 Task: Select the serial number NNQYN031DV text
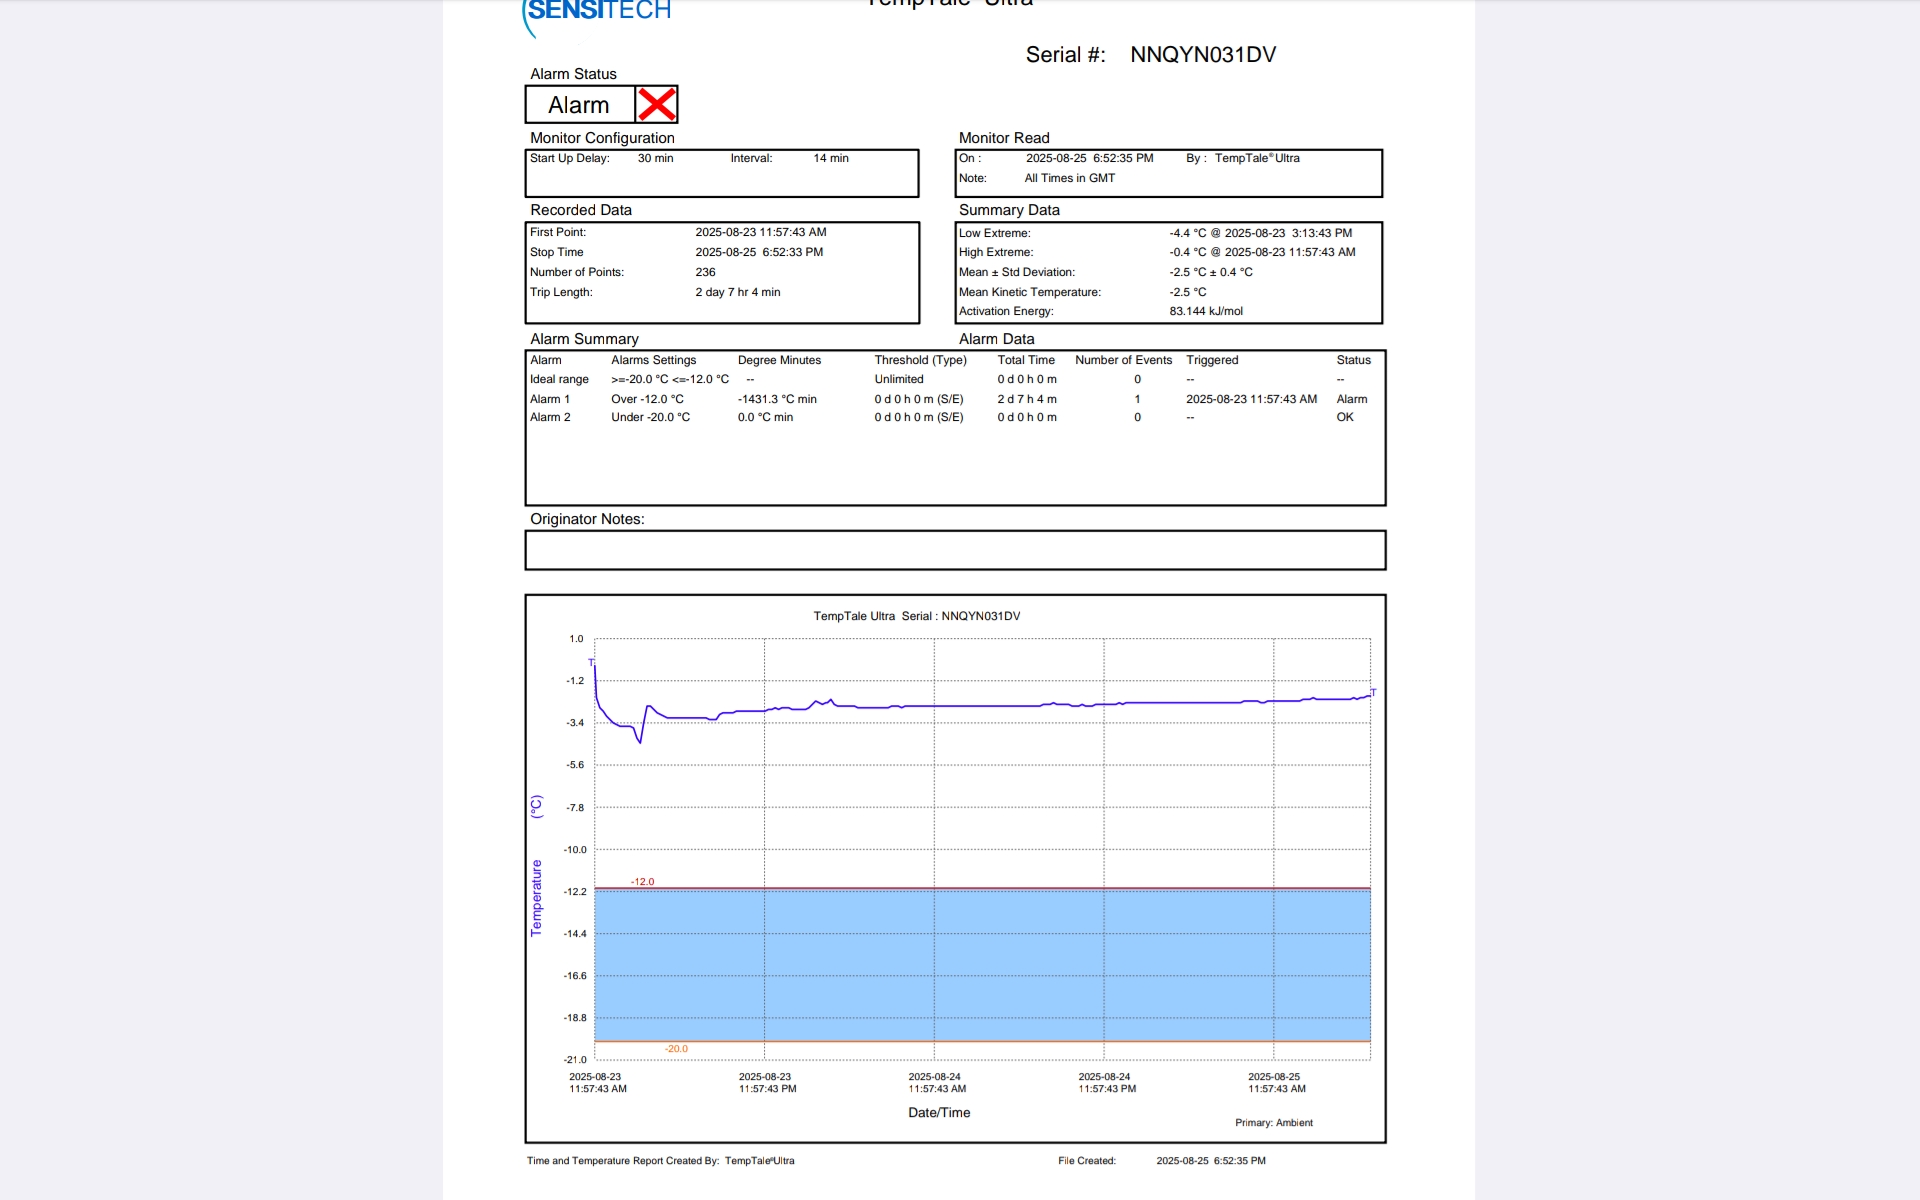1203,55
